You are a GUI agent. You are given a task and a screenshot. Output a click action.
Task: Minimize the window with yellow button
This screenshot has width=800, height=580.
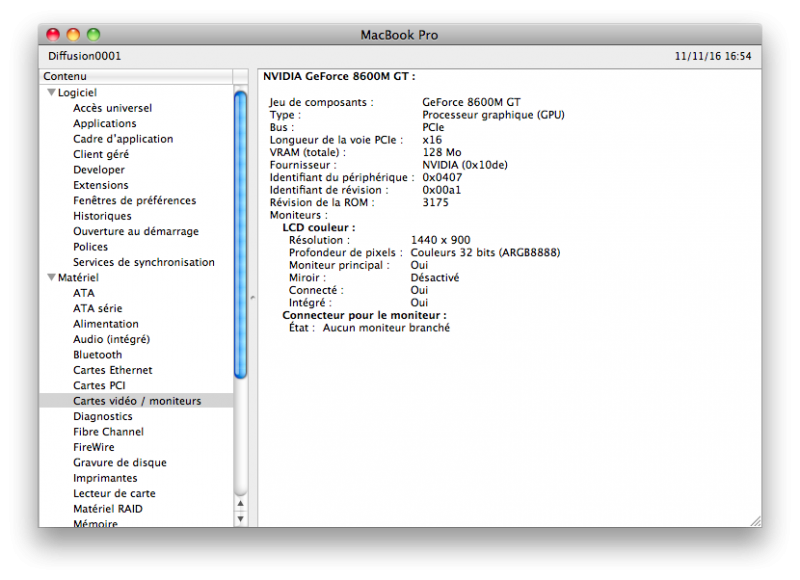(x=73, y=35)
